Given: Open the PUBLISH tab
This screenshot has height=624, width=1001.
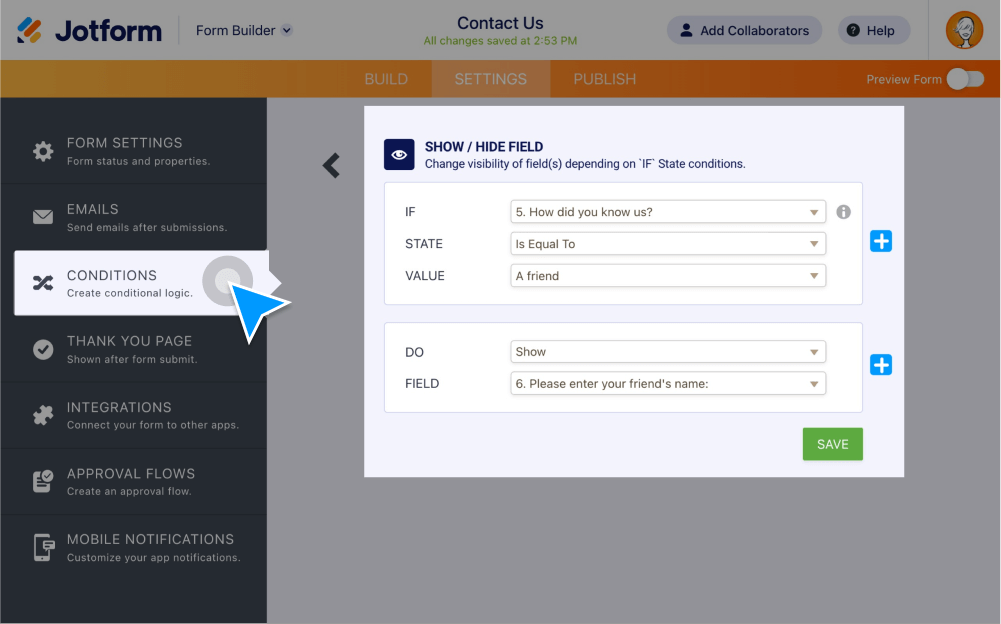Looking at the screenshot, I should 604,78.
